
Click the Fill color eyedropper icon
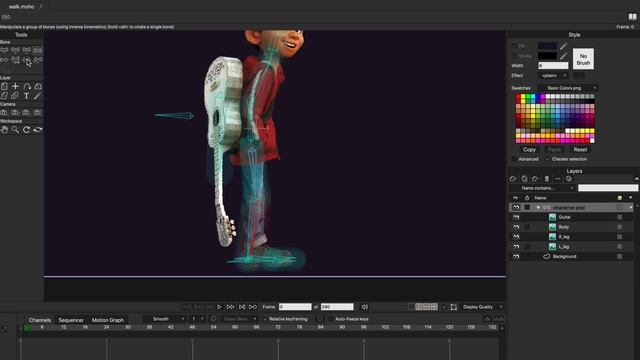(564, 46)
